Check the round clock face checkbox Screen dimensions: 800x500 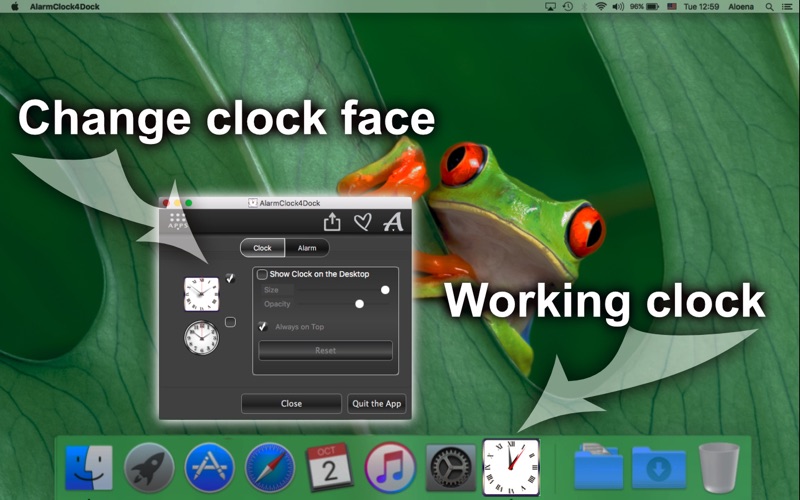pos(230,322)
